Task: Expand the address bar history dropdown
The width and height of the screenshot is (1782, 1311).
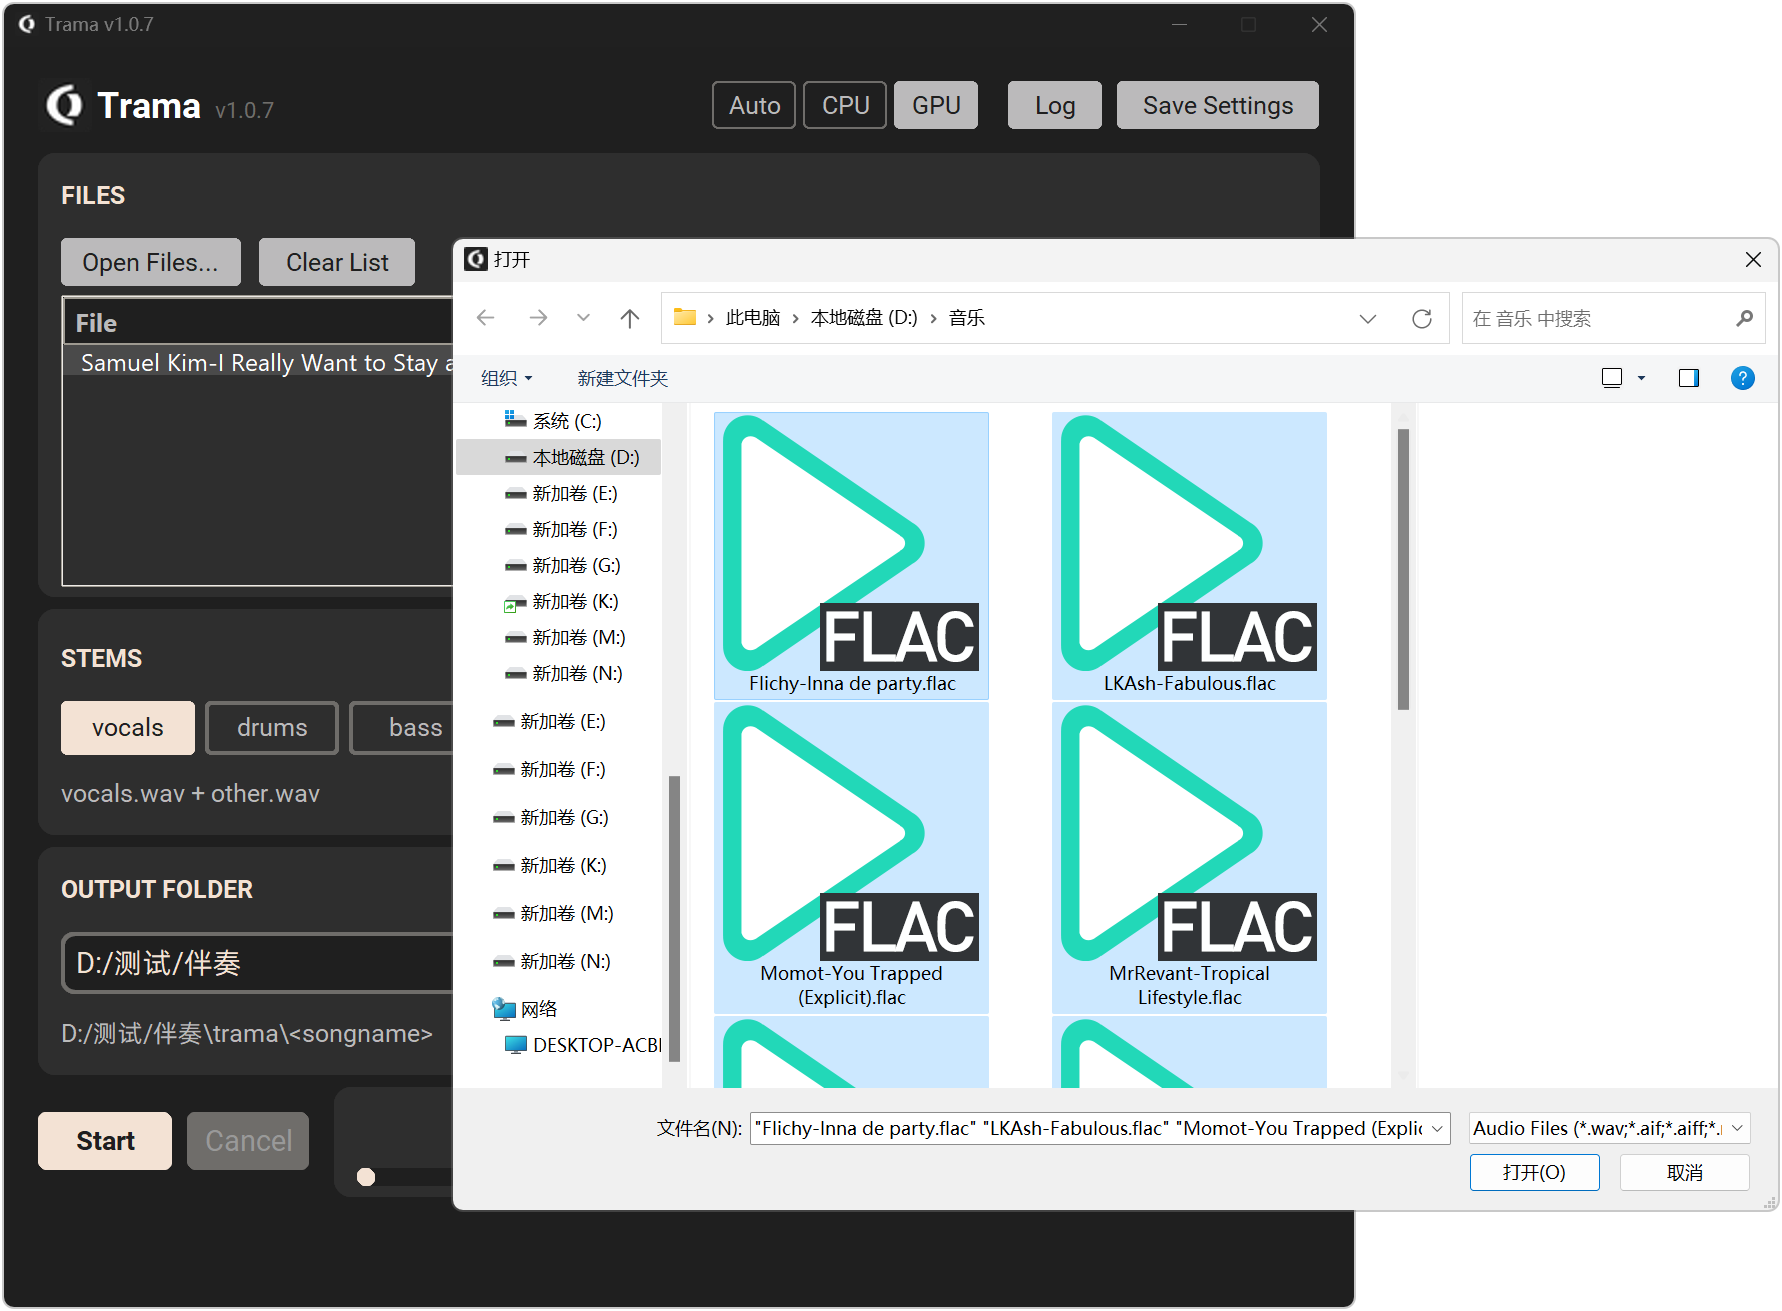Action: click(1367, 318)
